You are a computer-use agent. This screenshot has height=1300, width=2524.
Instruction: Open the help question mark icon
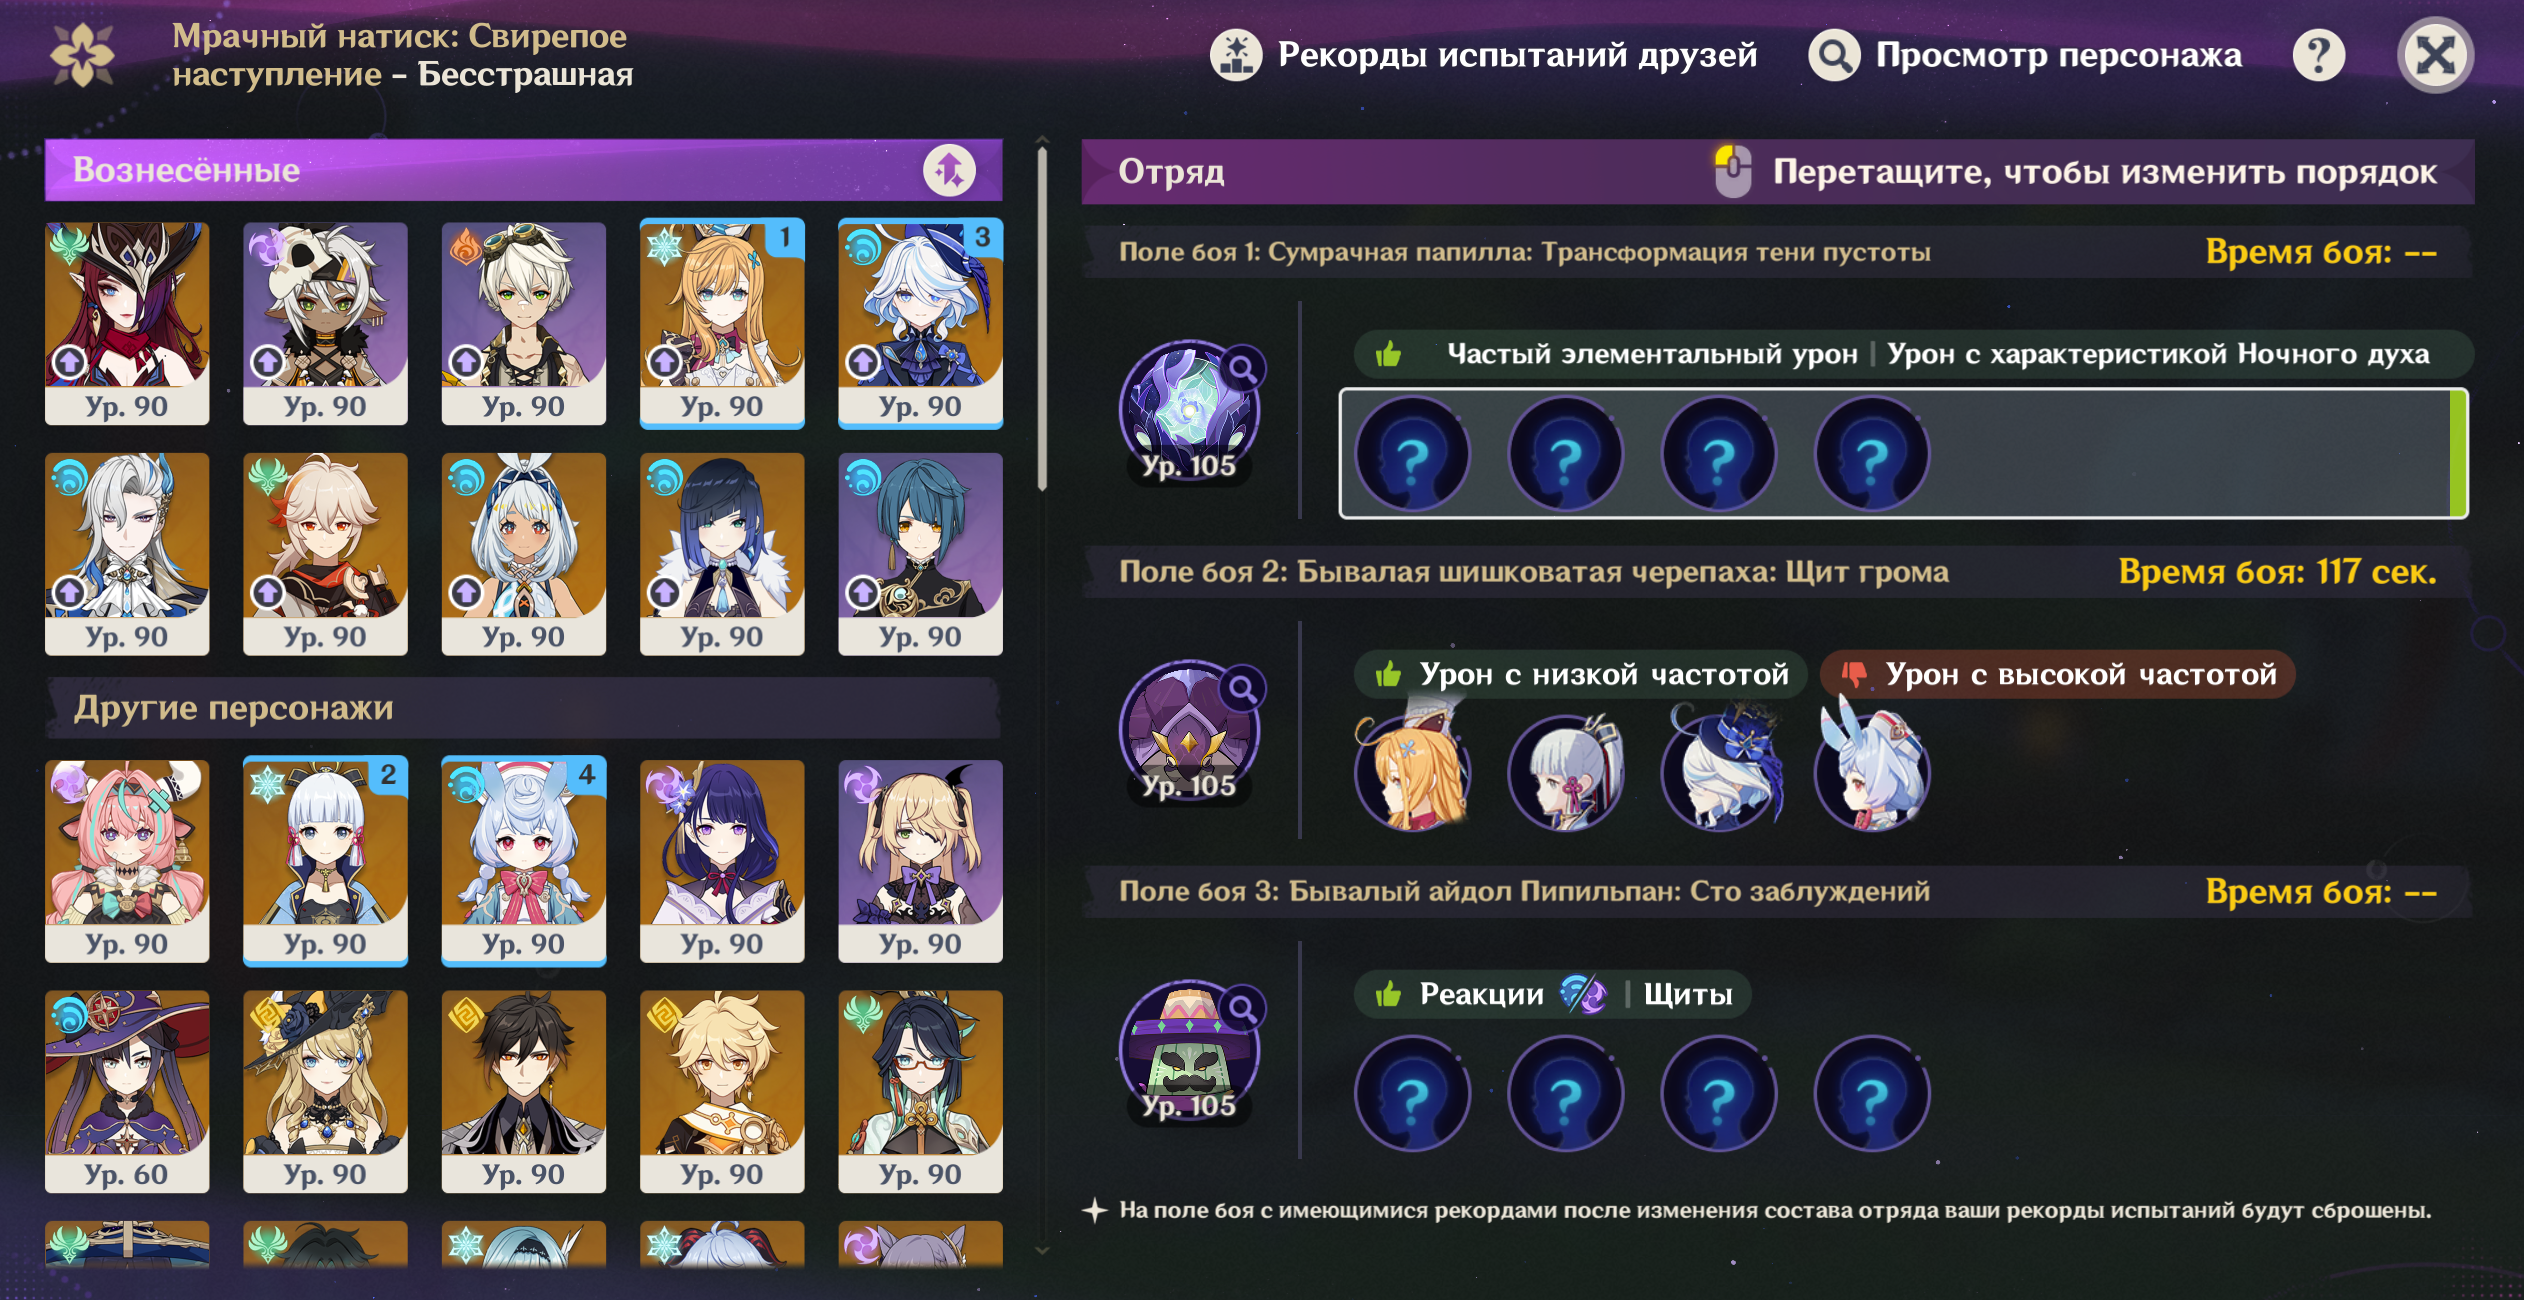[2318, 55]
